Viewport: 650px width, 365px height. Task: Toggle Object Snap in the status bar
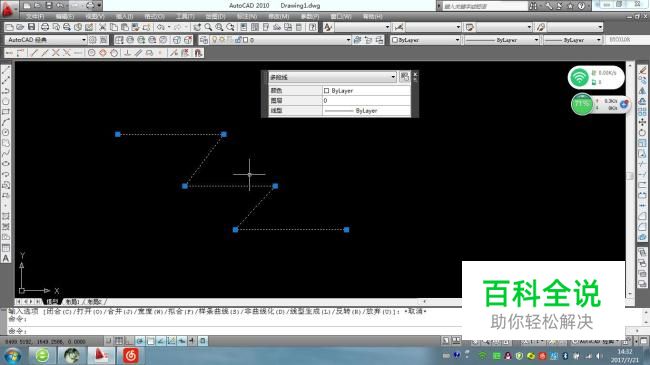click(150, 341)
